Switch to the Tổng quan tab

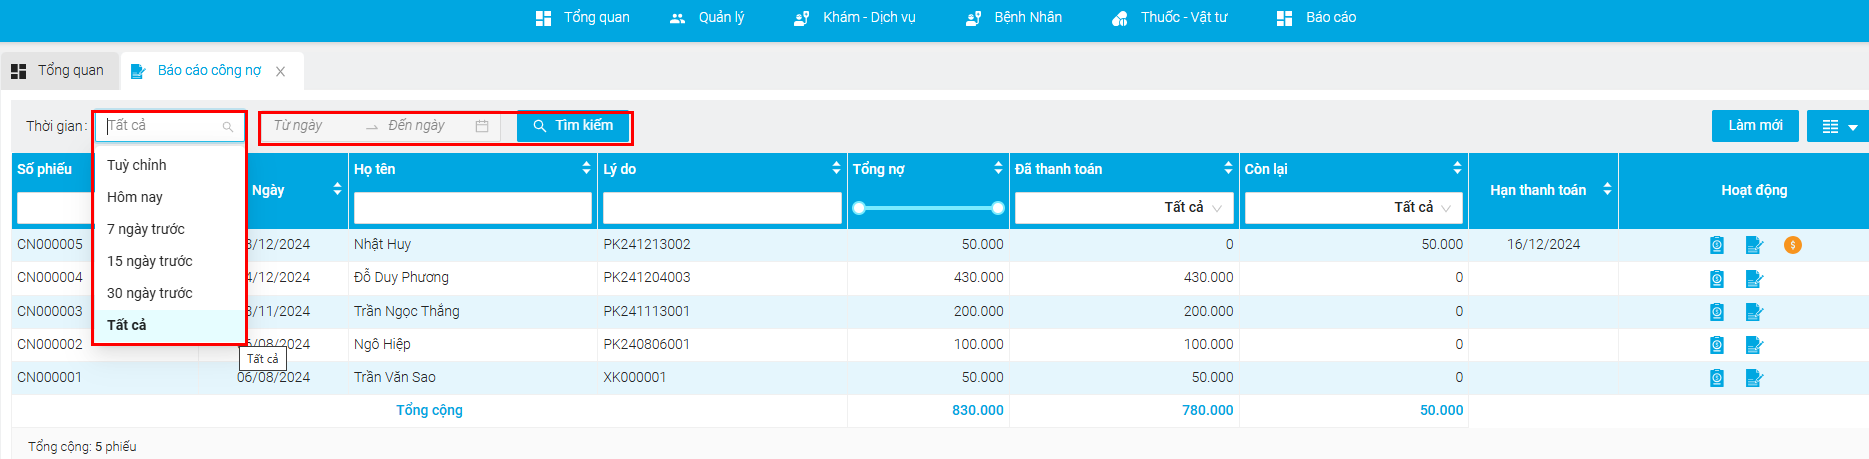point(59,71)
